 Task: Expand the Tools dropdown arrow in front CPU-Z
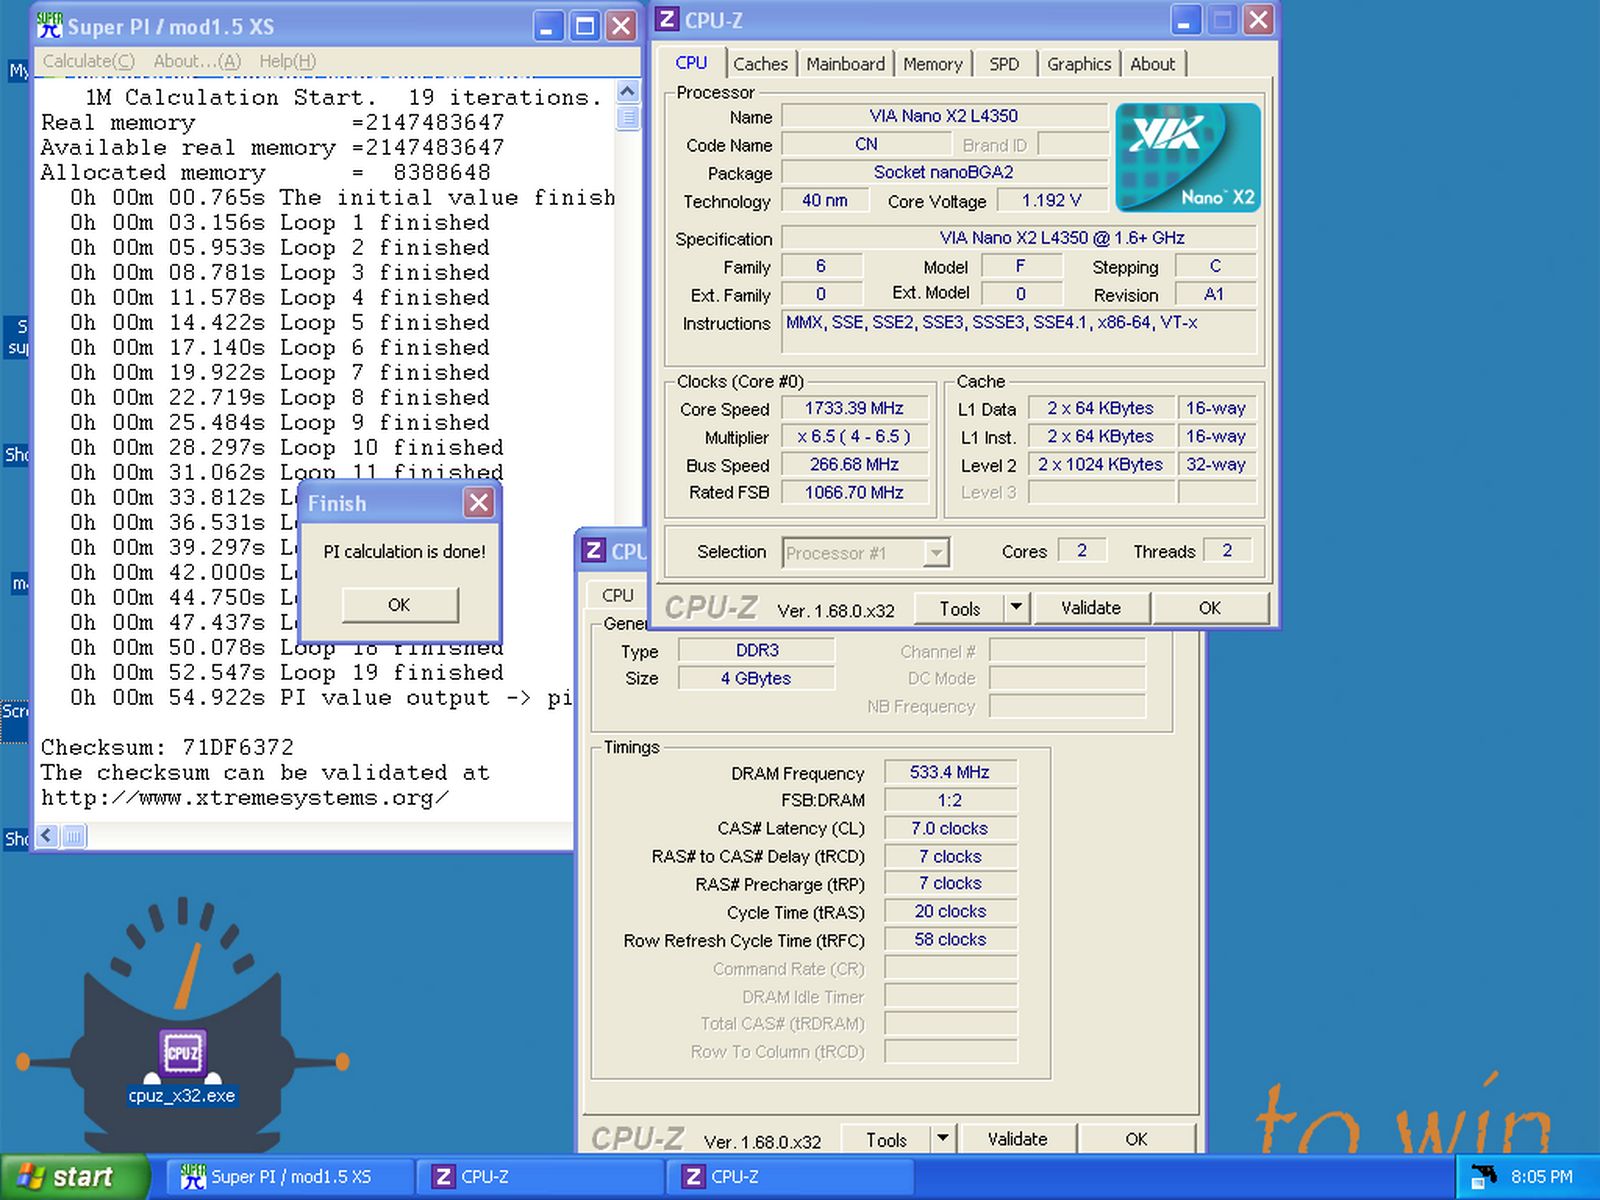tap(1016, 608)
